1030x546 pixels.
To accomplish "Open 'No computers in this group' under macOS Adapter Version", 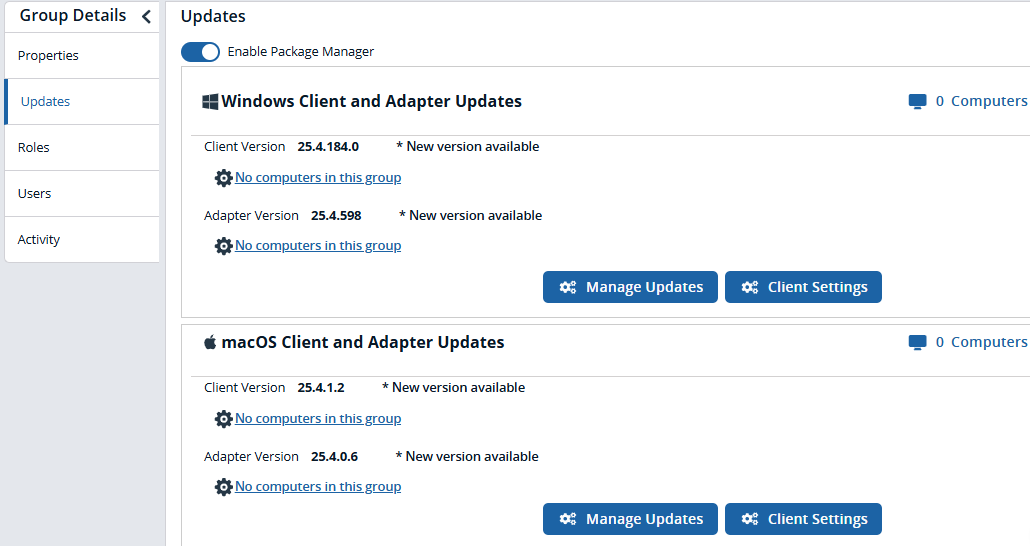I will click(318, 486).
